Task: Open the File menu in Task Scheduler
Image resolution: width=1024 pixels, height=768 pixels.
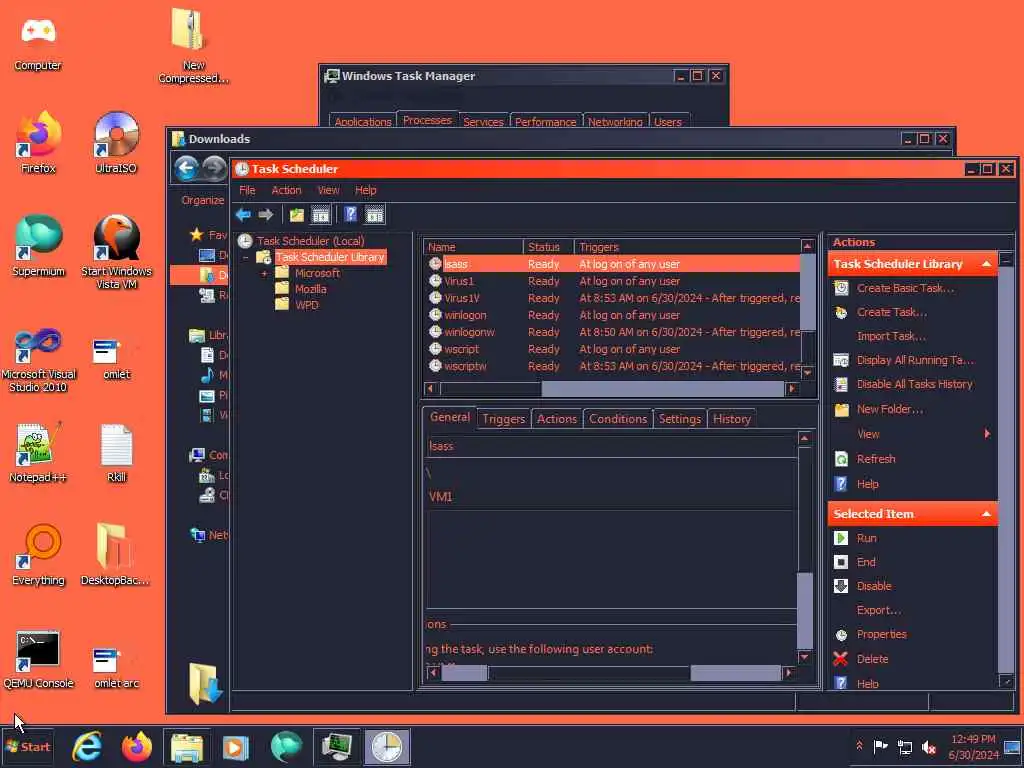Action: [247, 190]
